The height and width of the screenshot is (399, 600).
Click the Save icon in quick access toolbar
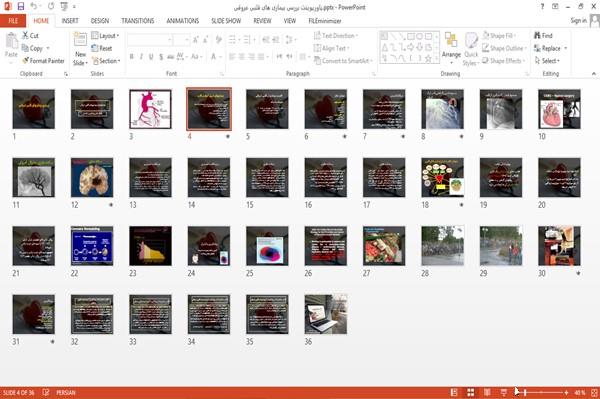[21, 7]
